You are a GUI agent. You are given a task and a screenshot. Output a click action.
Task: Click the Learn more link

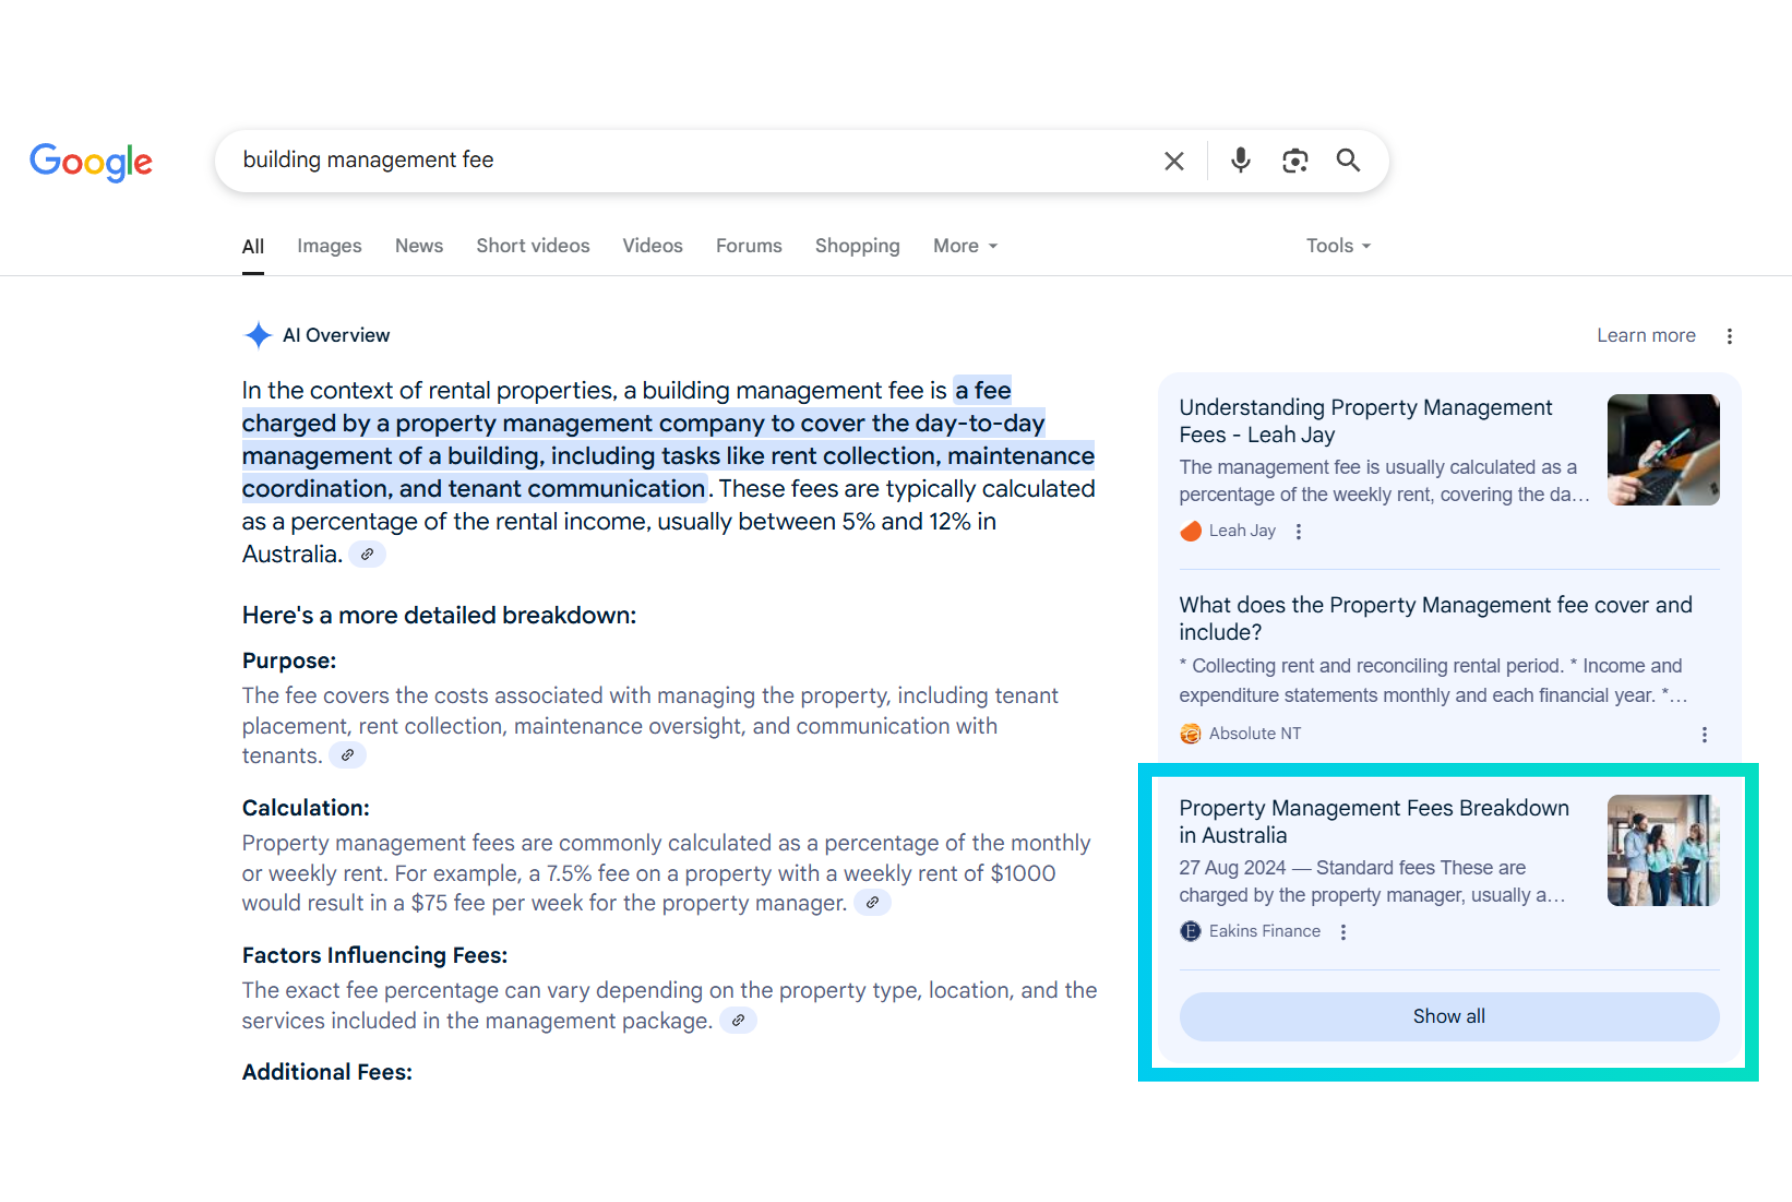1645,336
